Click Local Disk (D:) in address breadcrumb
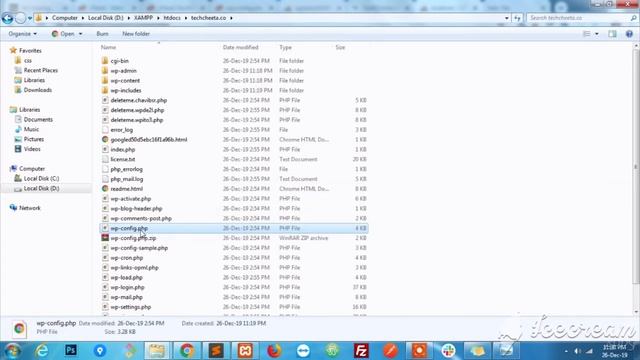The width and height of the screenshot is (640, 360). point(105,18)
